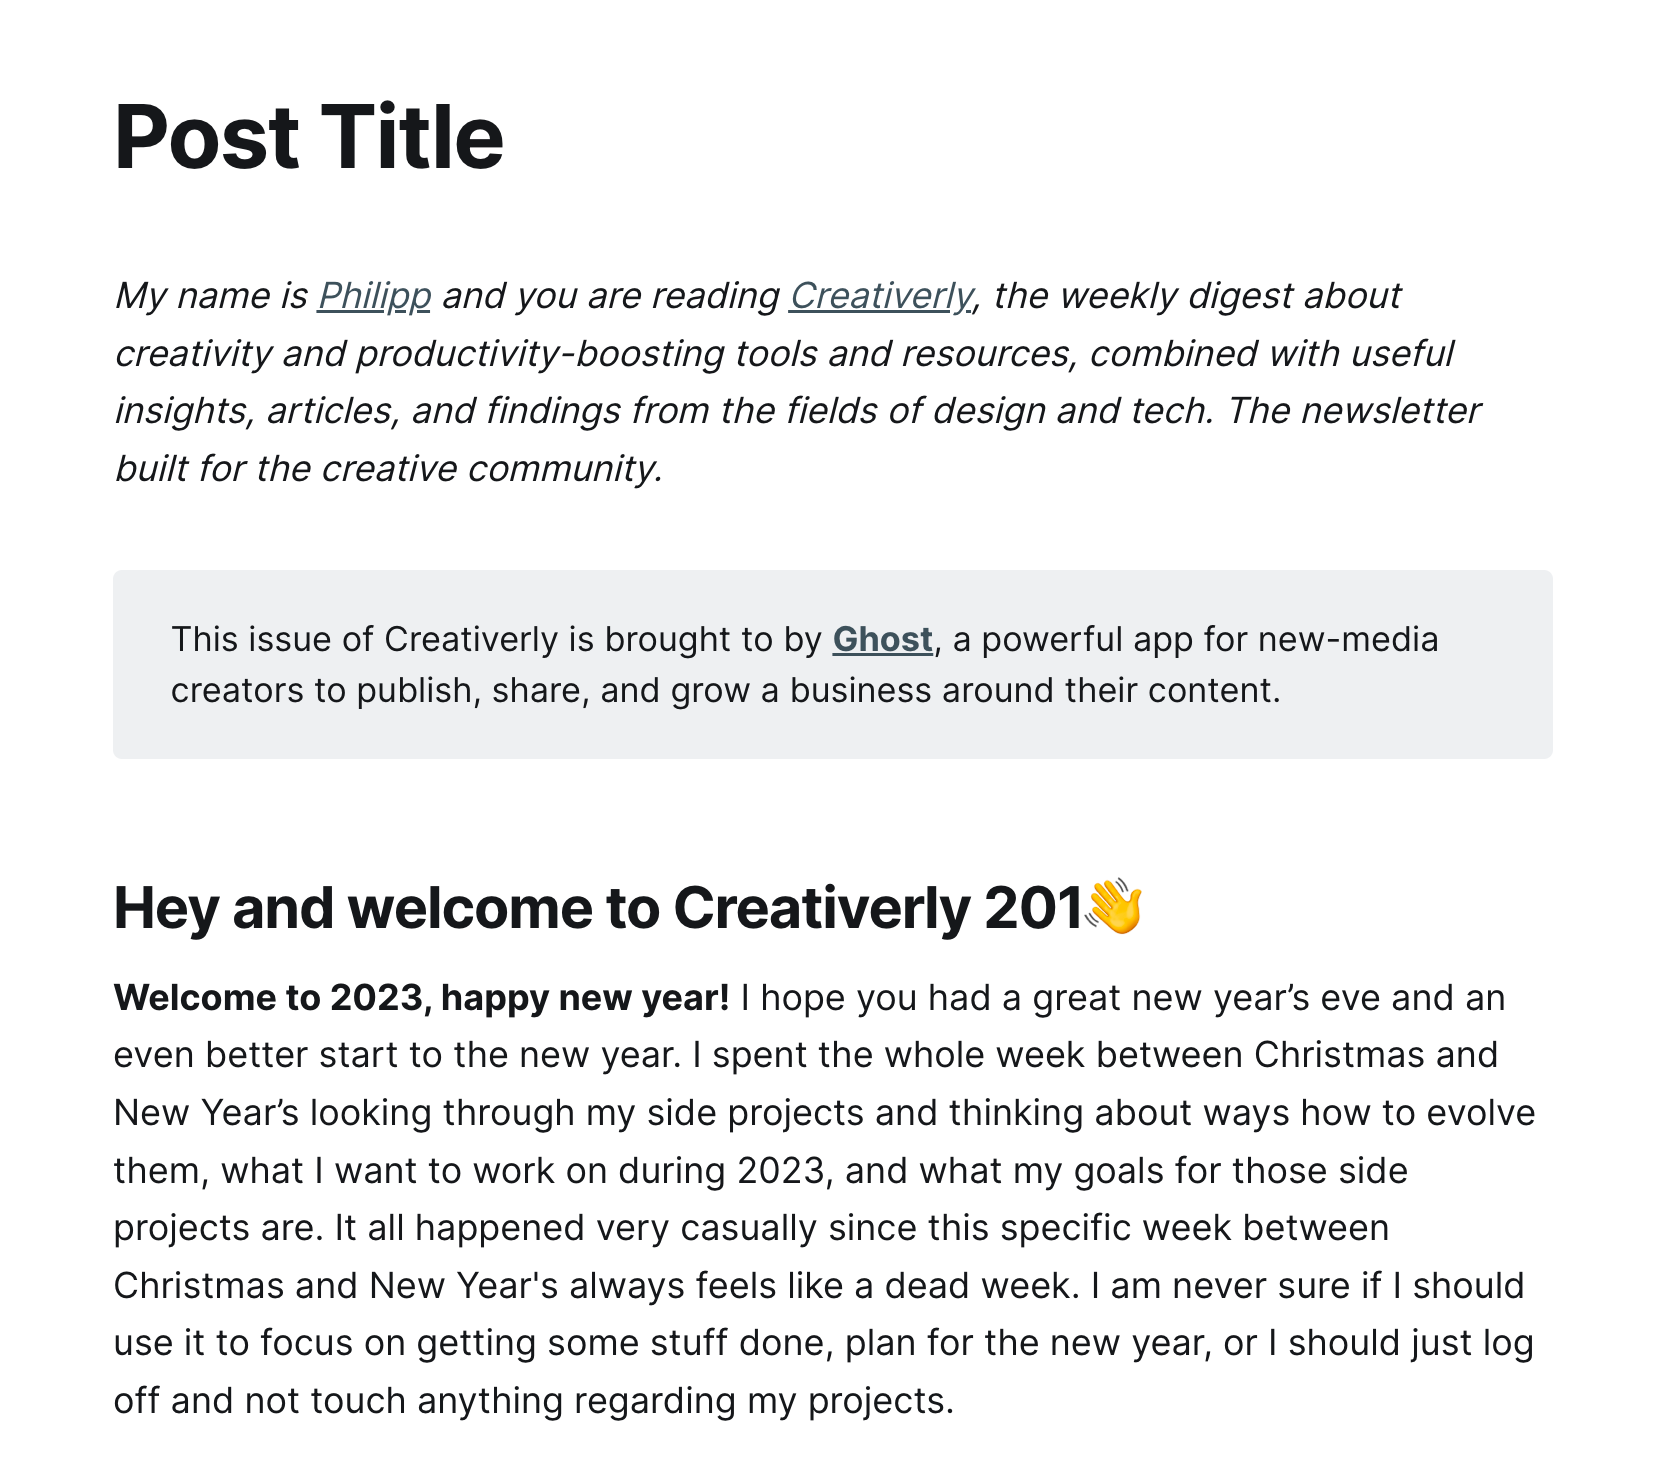Click the waving hand emoji
This screenshot has height=1470, width=1680.
coord(1114,907)
